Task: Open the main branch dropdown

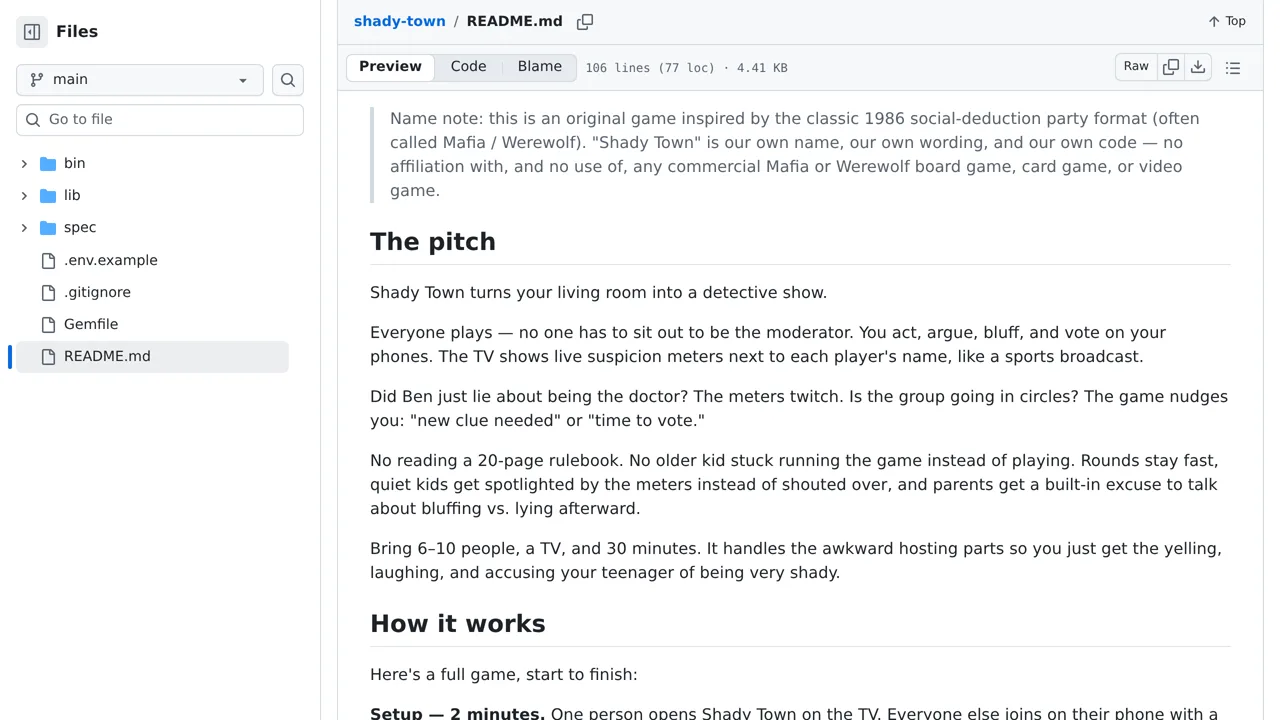Action: [140, 80]
